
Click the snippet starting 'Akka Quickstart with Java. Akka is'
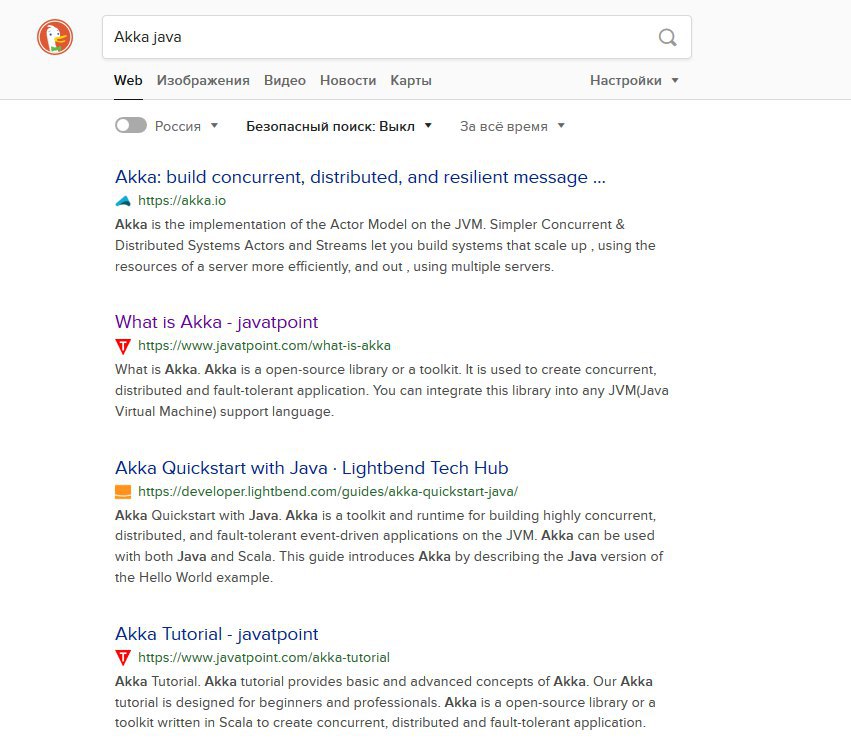[x=389, y=546]
